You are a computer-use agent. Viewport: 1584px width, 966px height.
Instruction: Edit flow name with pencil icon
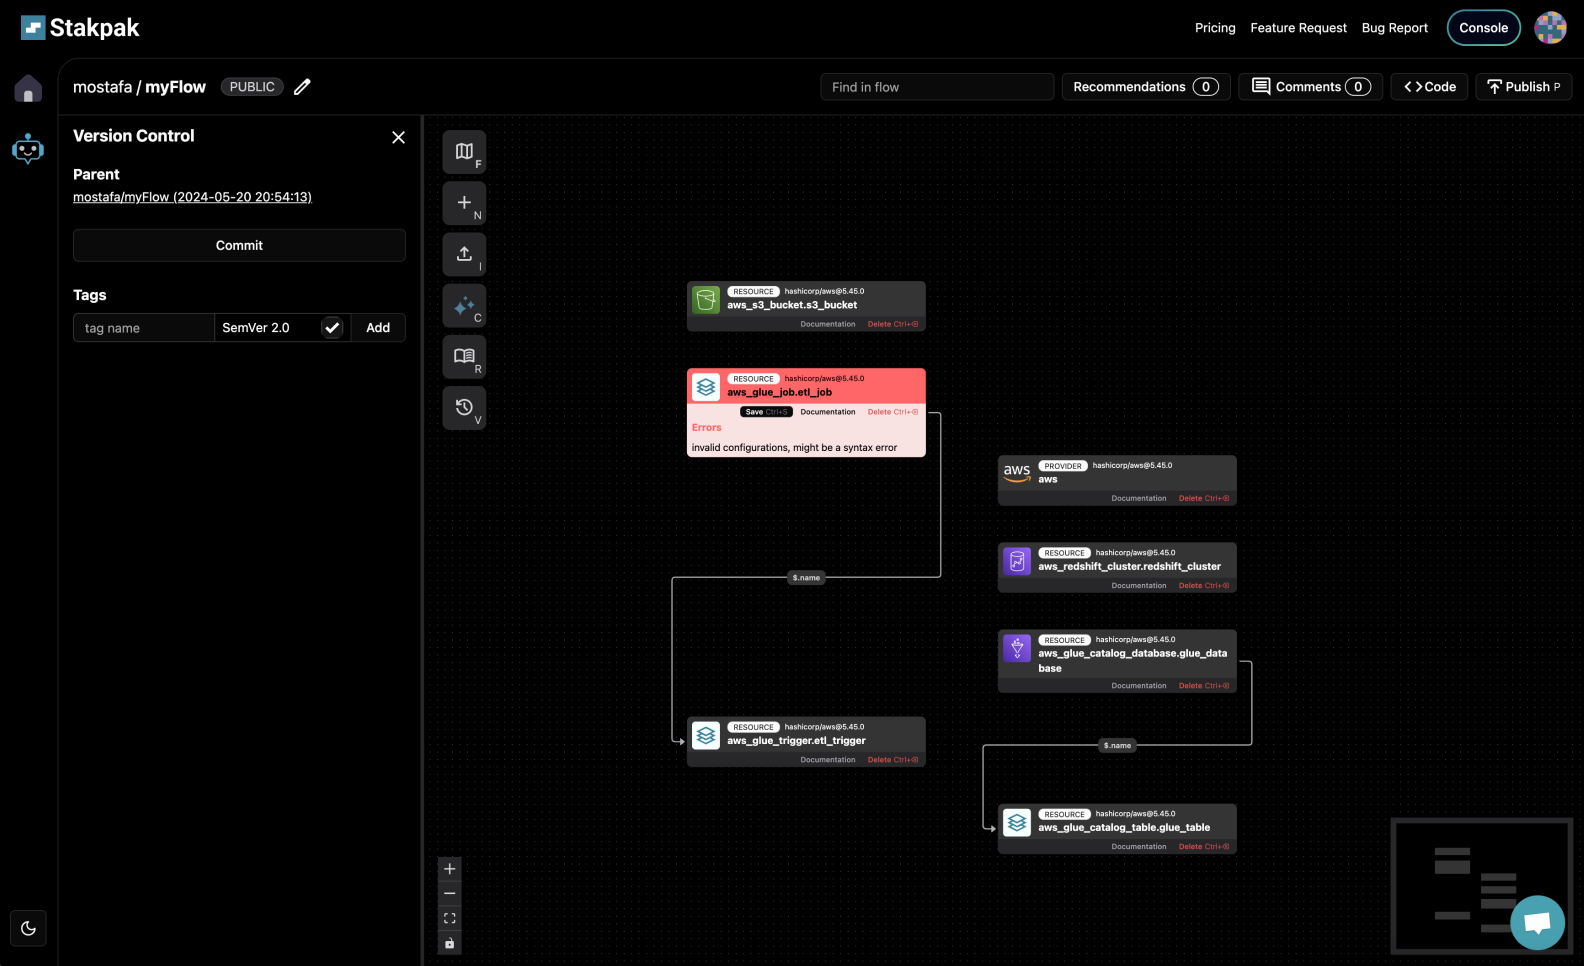tap(302, 87)
